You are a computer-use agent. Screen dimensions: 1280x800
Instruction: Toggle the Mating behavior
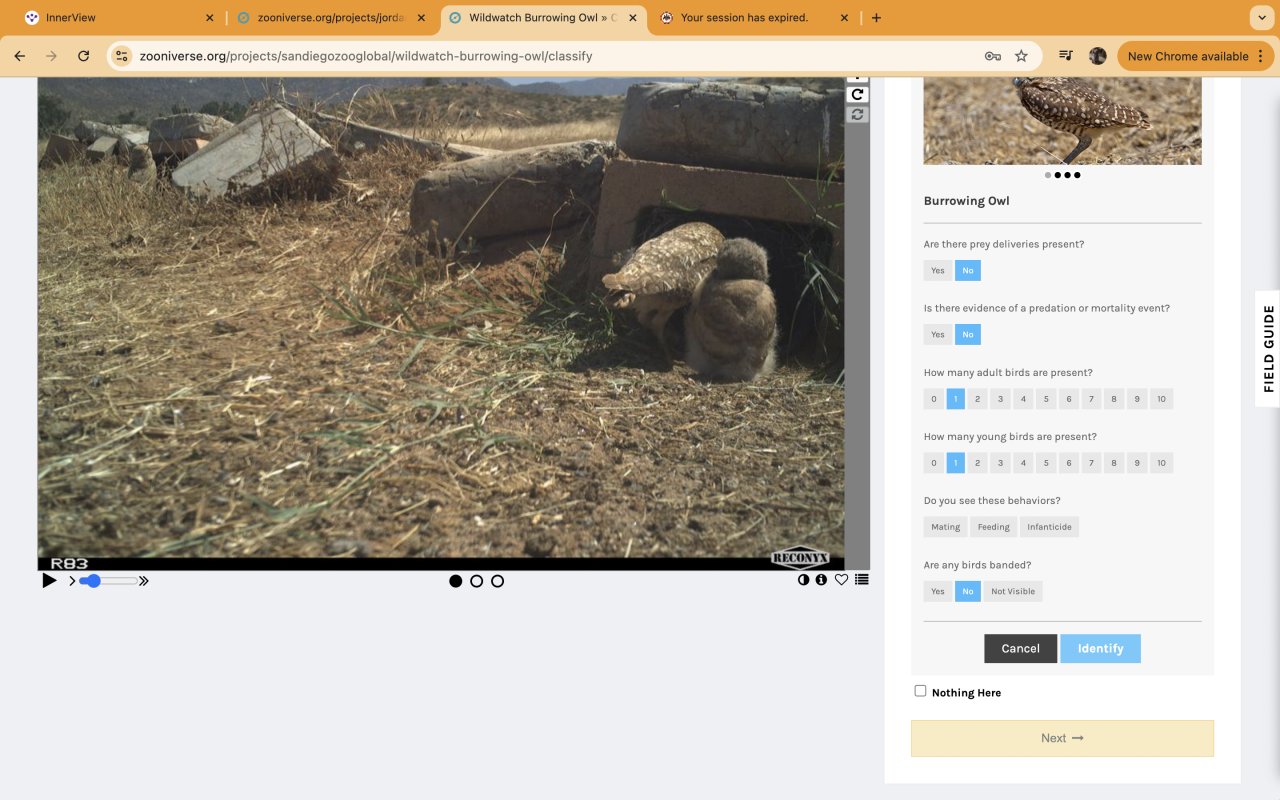pos(945,527)
